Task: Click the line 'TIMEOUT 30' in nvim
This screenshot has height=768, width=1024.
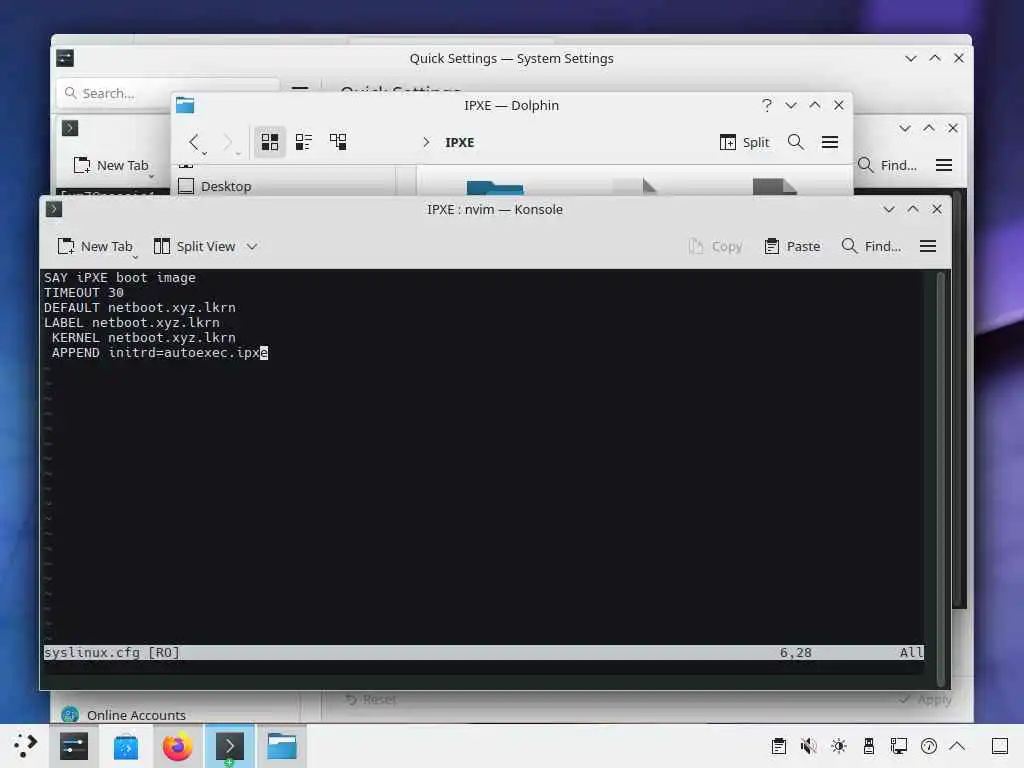Action: coord(84,293)
